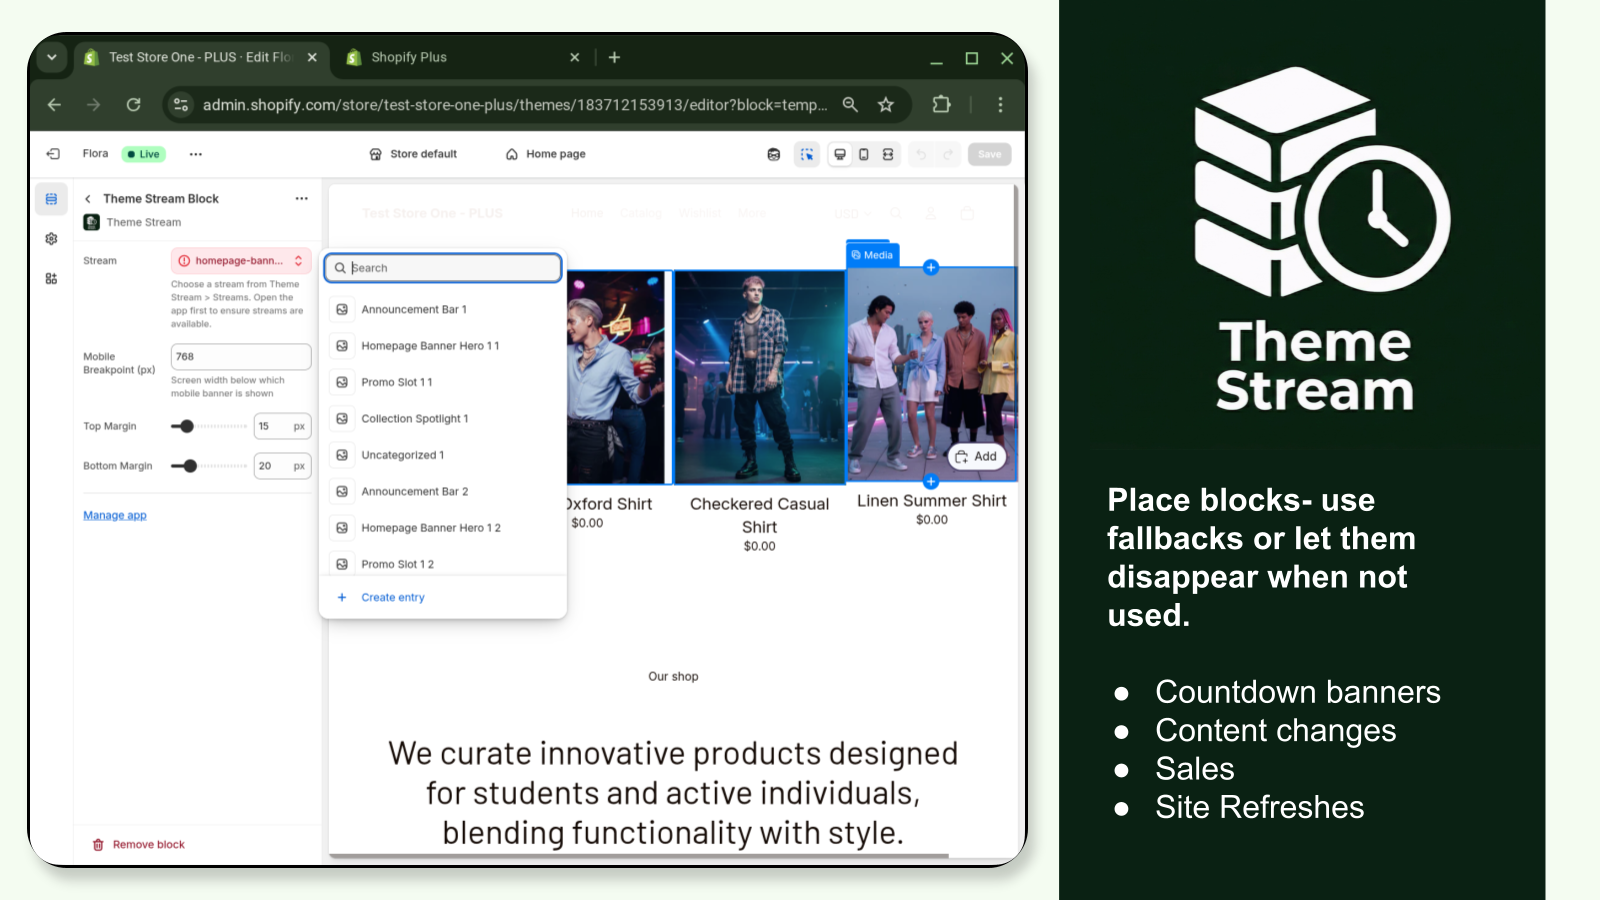Open the Home page template dropdown
This screenshot has width=1600, height=900.
[x=545, y=154]
